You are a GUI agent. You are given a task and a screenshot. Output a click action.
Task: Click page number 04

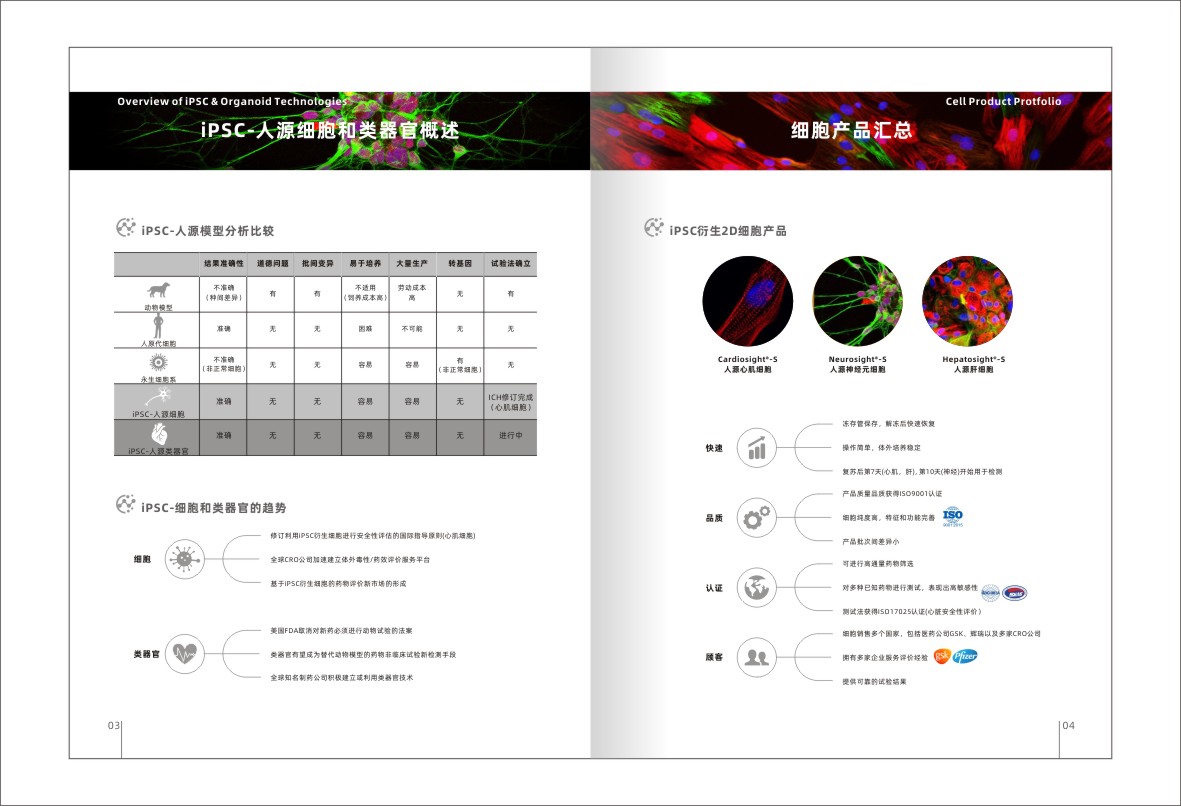(x=1067, y=725)
